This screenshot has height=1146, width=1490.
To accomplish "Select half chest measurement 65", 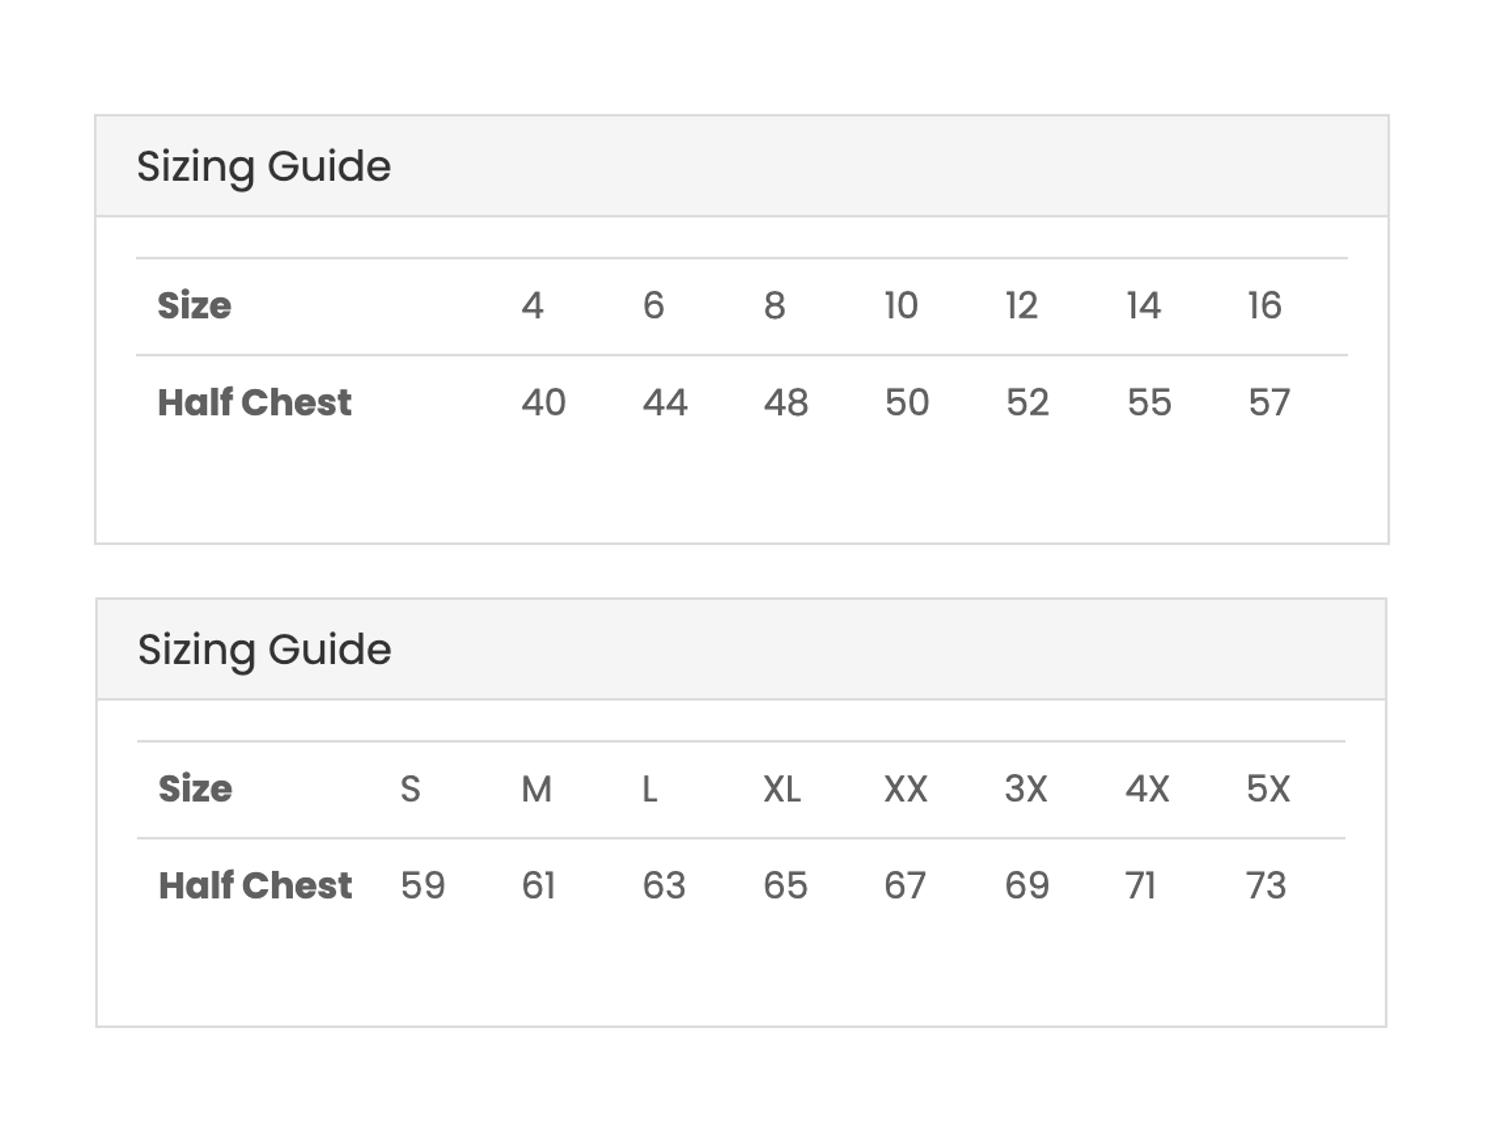I will (x=785, y=886).
